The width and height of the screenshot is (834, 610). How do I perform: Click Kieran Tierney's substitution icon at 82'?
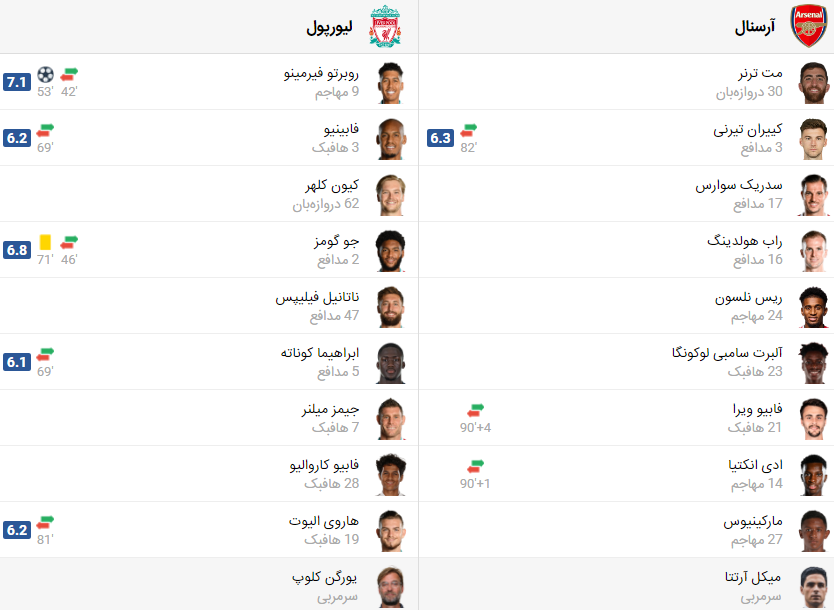tap(467, 131)
